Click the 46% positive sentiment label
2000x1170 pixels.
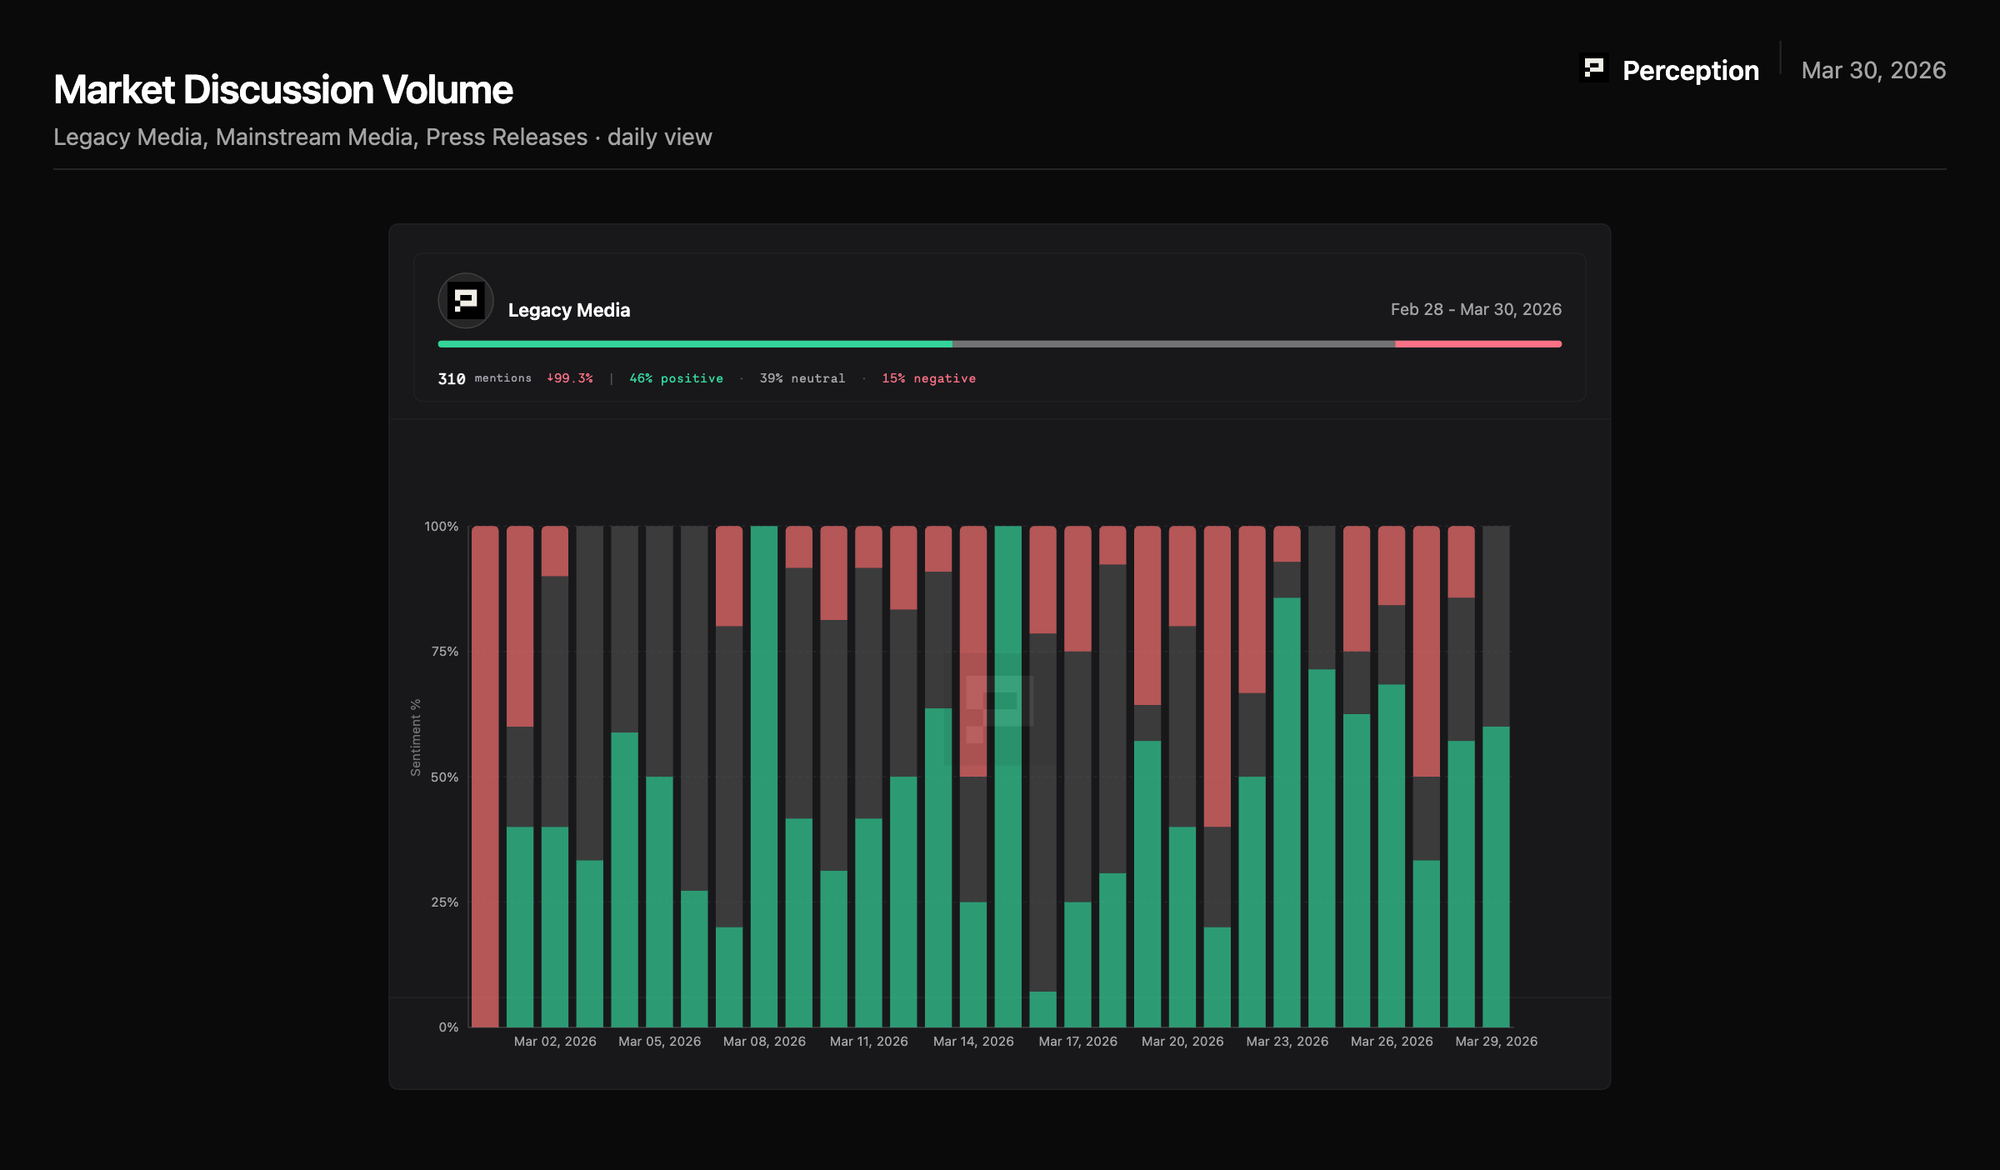676,379
